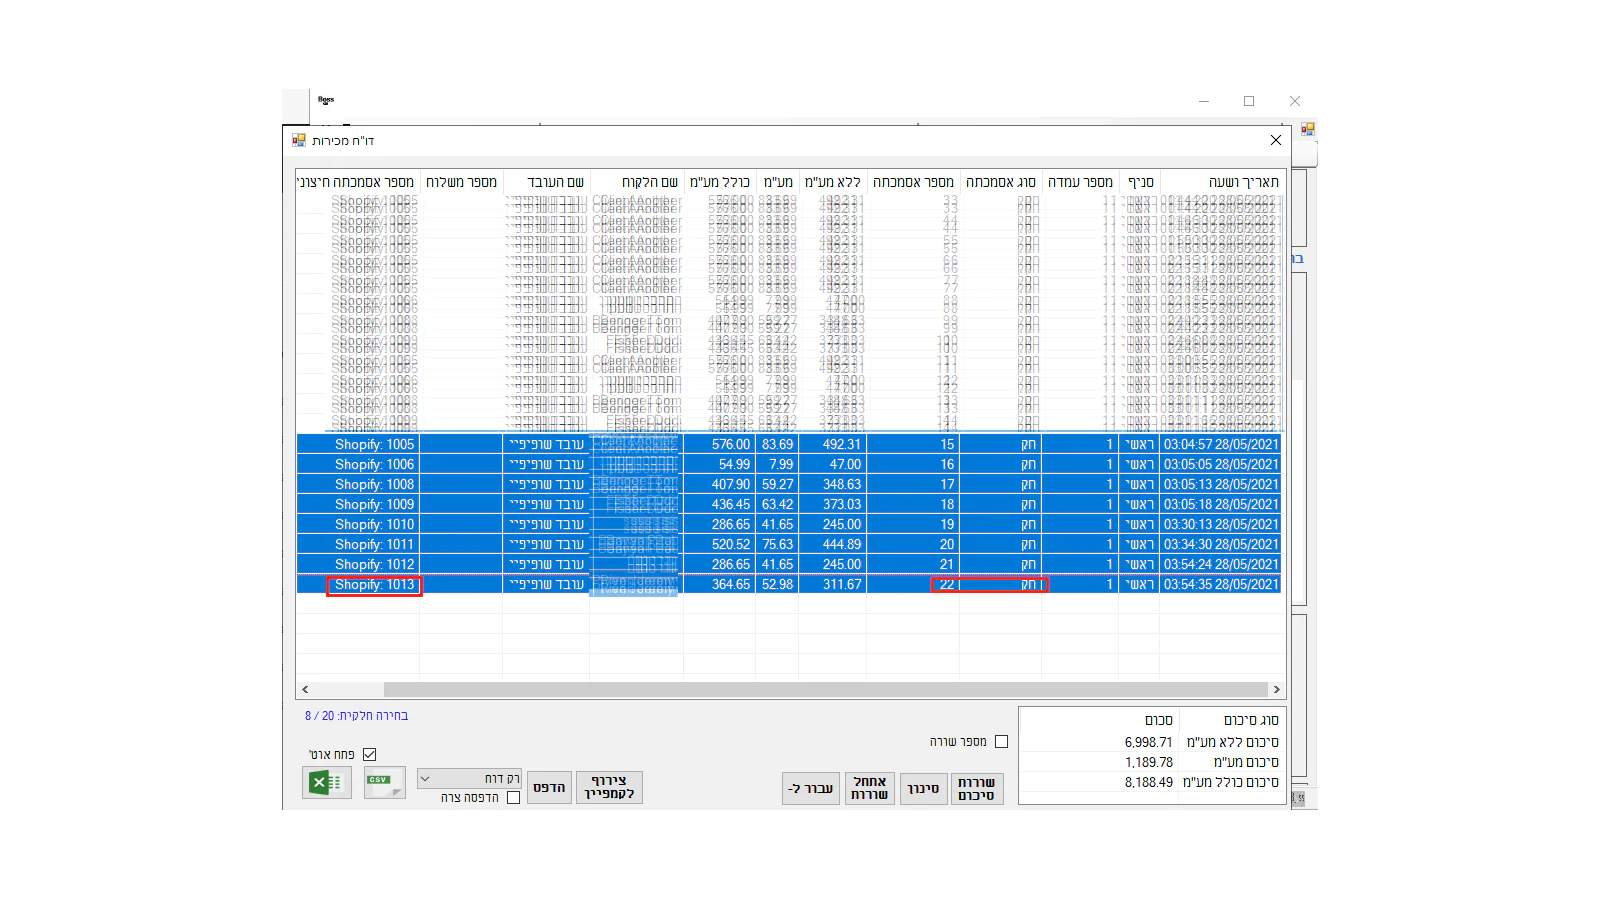Click the 03:04:57 28/05/2021 date cell
The height and width of the screenshot is (900, 1600).
click(x=1221, y=444)
